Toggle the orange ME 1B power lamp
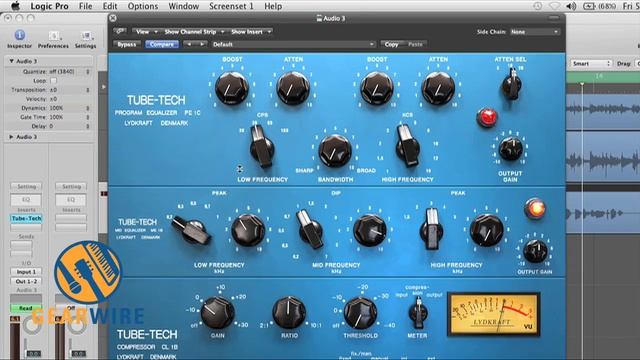Screen dimensions: 640x360 click(535, 209)
